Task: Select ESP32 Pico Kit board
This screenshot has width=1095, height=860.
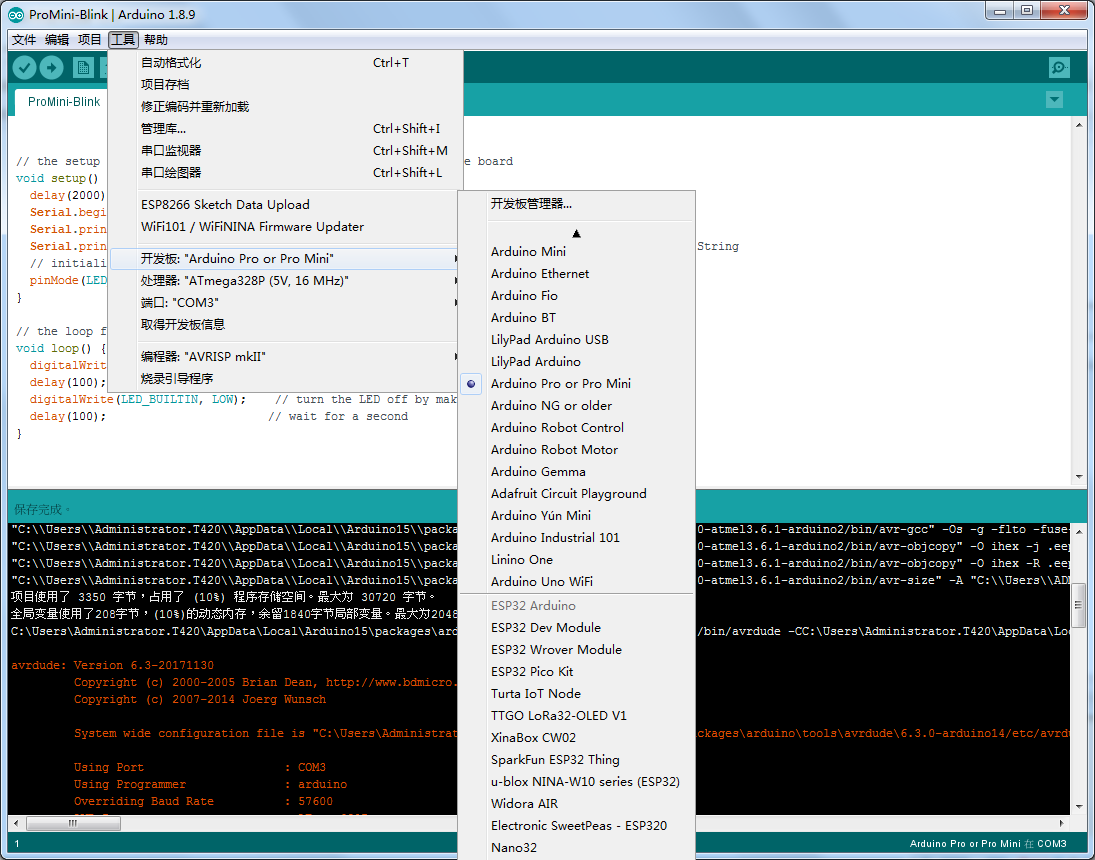Action: coord(577,672)
